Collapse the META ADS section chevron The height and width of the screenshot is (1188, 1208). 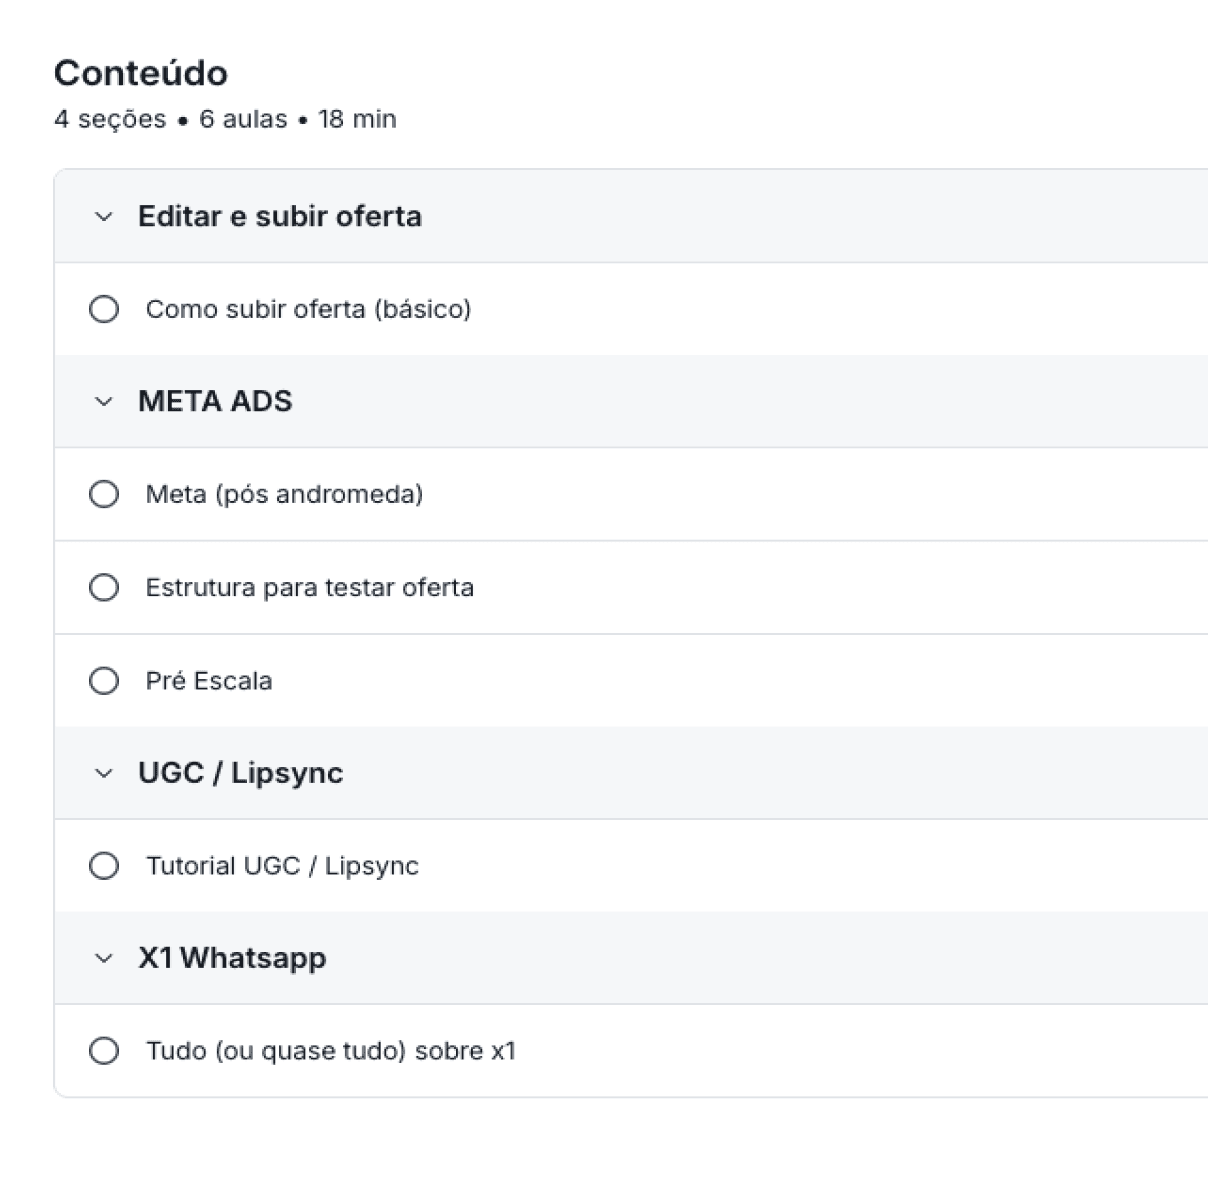coord(104,402)
